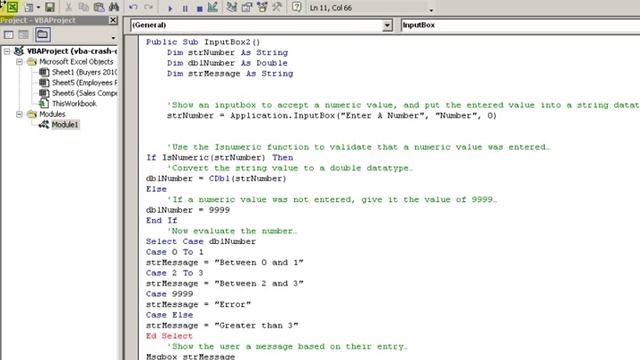Image resolution: width=640 pixels, height=360 pixels.
Task: Open Visual Basic Help
Action: 297,7
